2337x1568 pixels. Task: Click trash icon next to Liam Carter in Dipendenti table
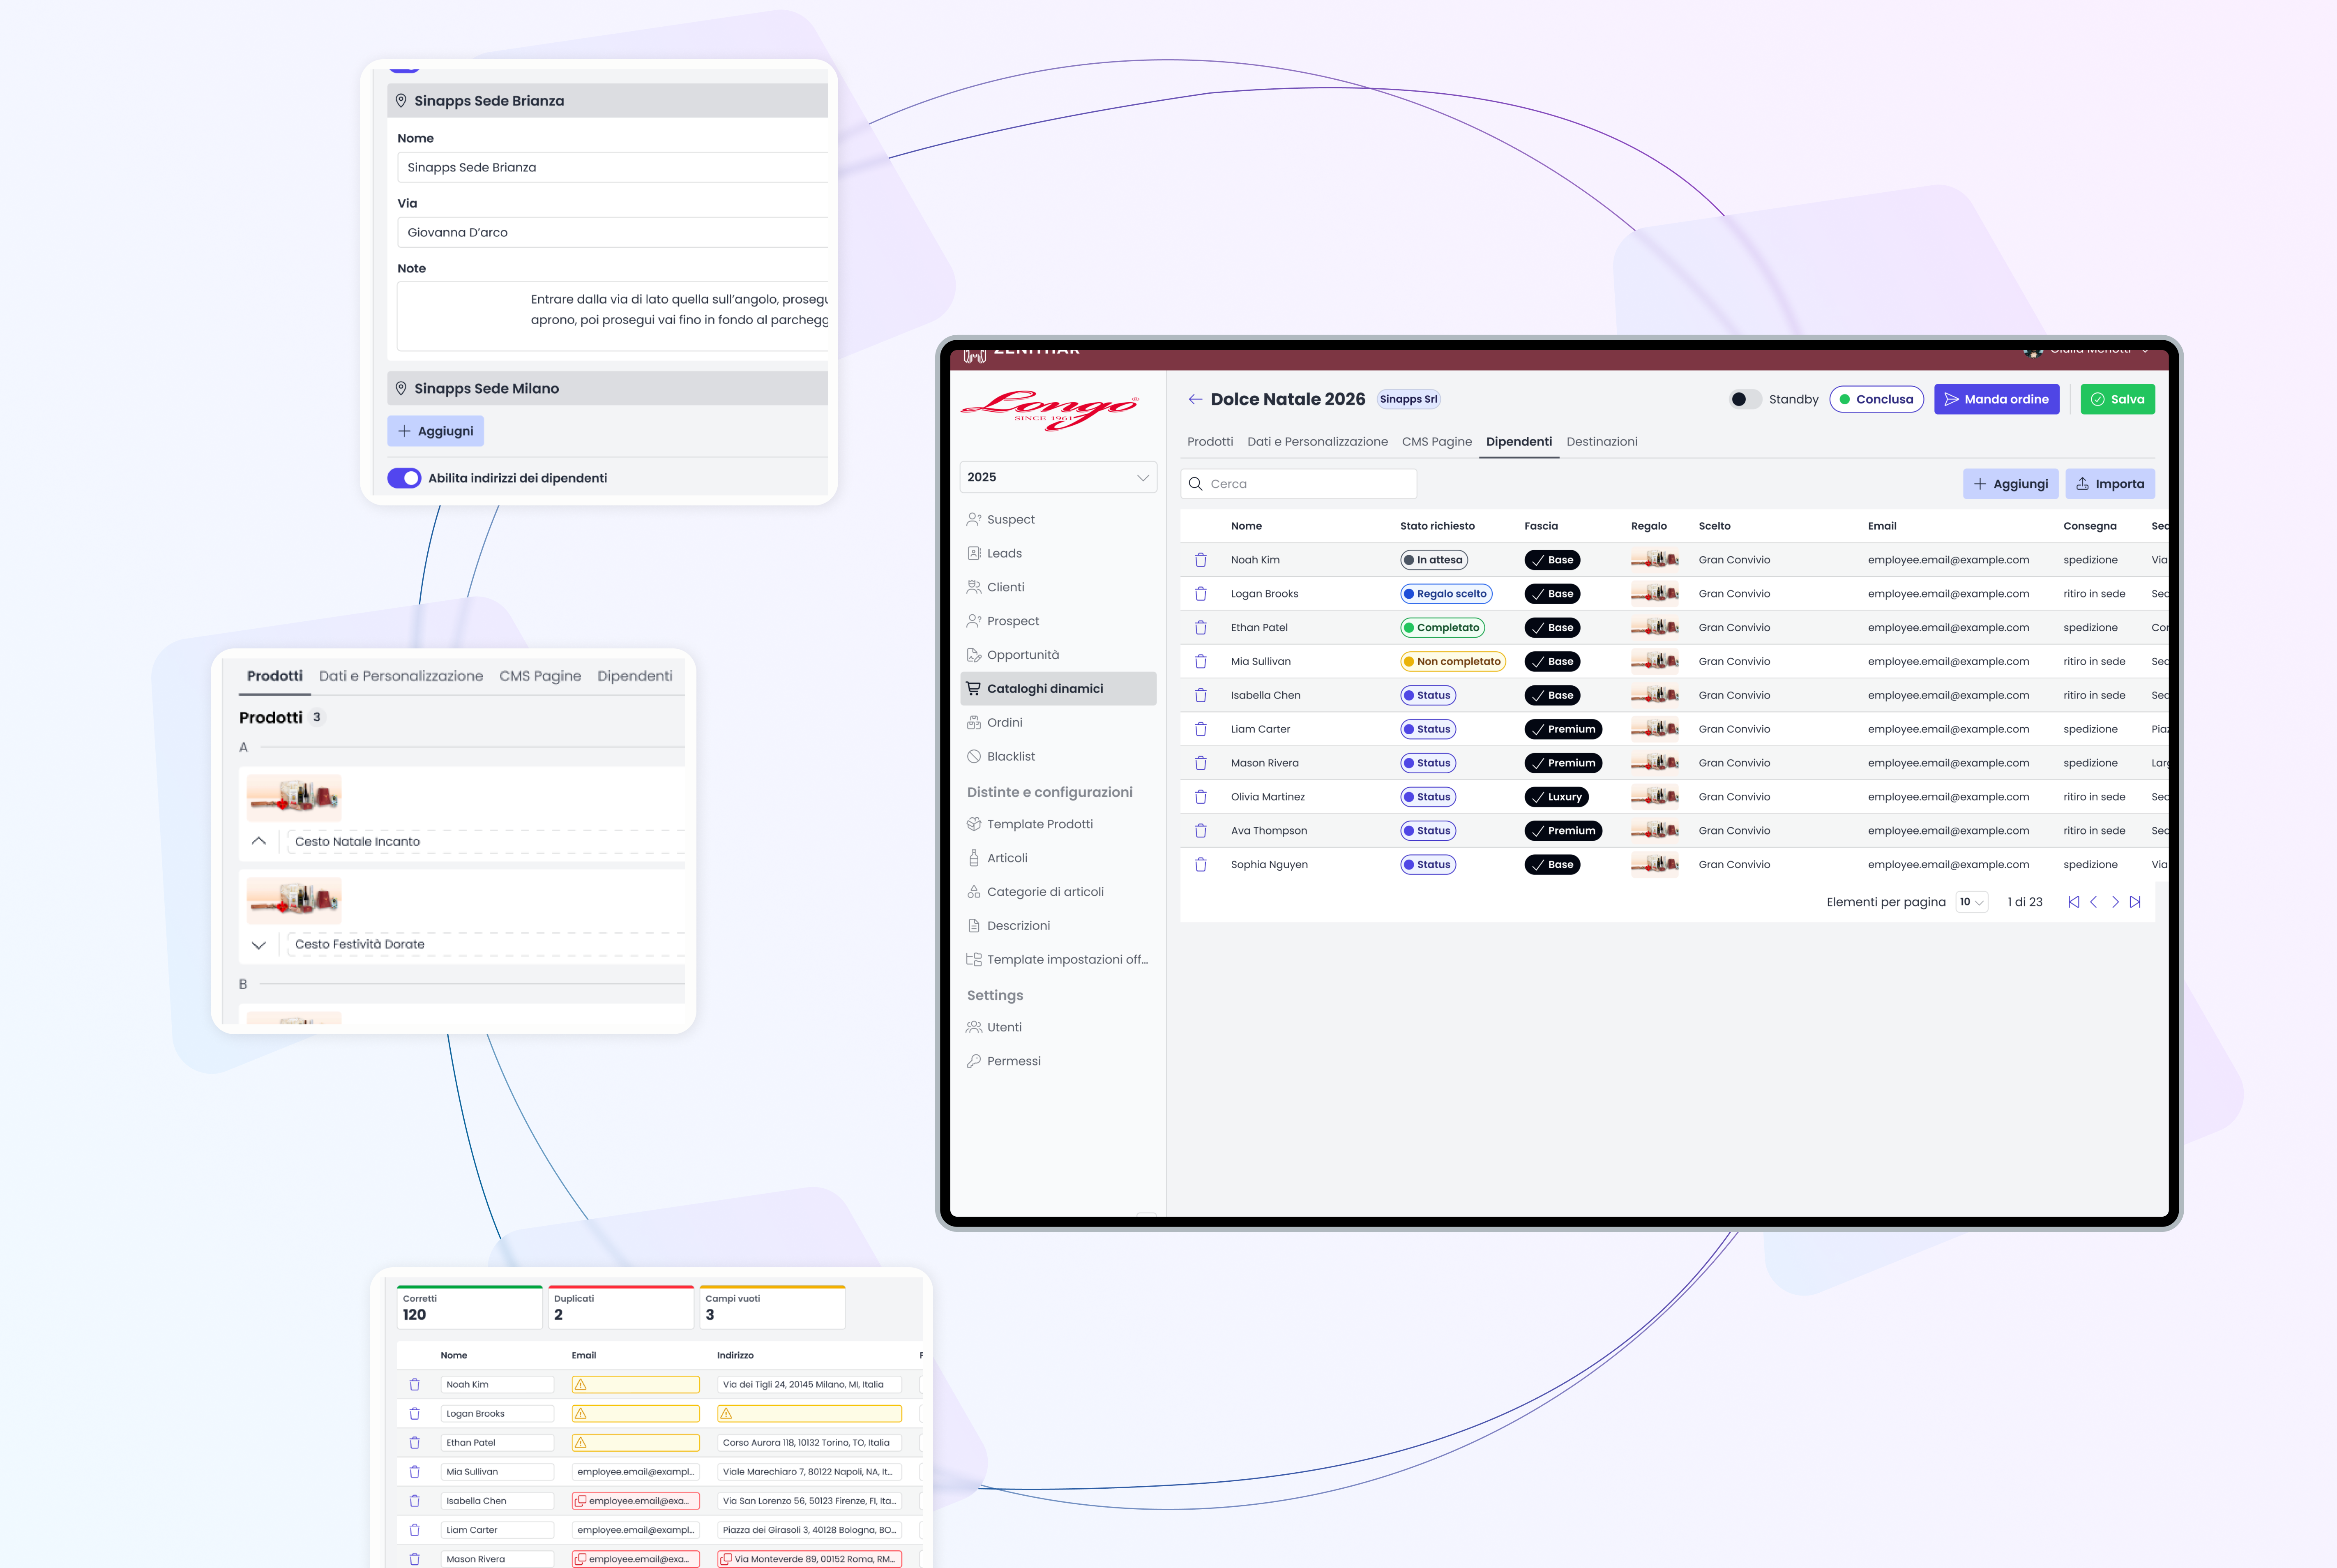click(1200, 729)
